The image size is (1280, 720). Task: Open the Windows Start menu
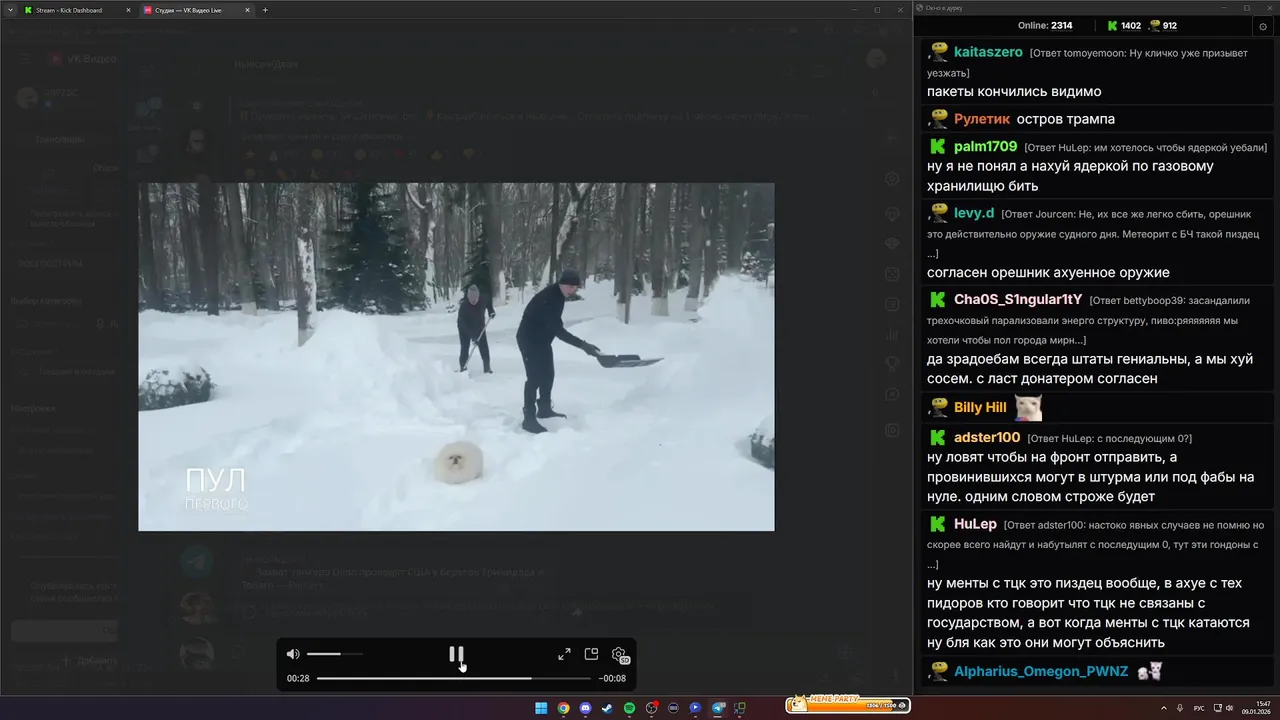coord(541,708)
